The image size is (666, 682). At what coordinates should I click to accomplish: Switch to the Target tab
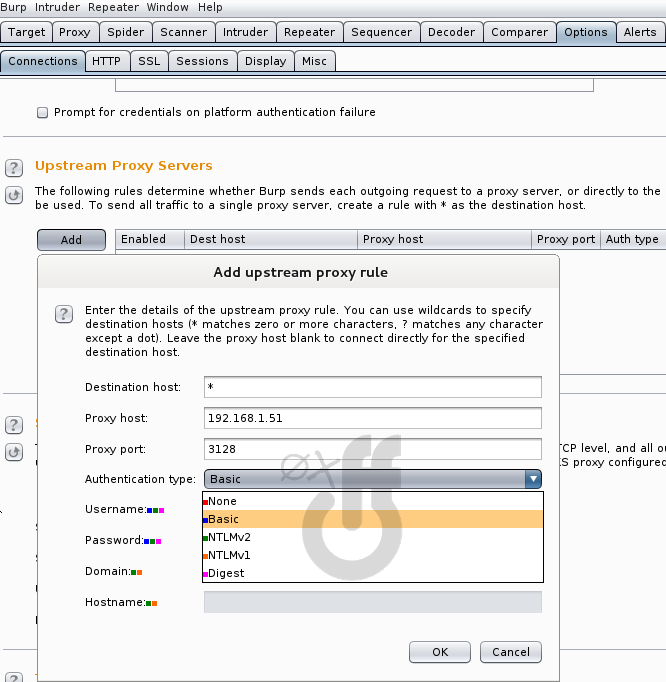pyautogui.click(x=27, y=32)
